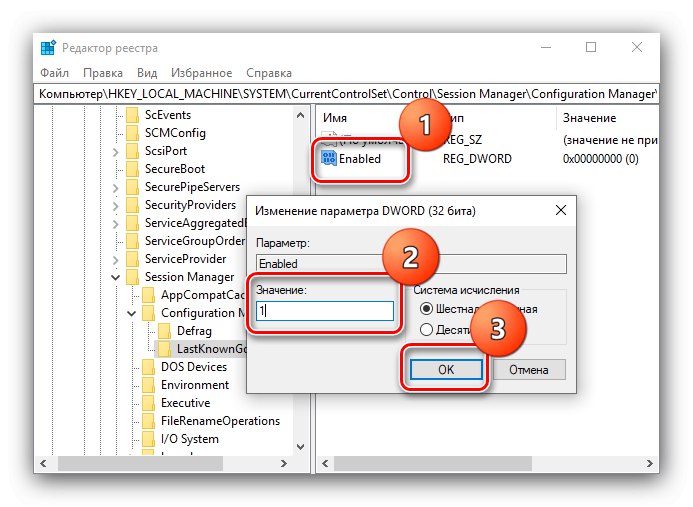Click the SecurePipeServers folder icon
The width and height of the screenshot is (693, 507).
(132, 187)
